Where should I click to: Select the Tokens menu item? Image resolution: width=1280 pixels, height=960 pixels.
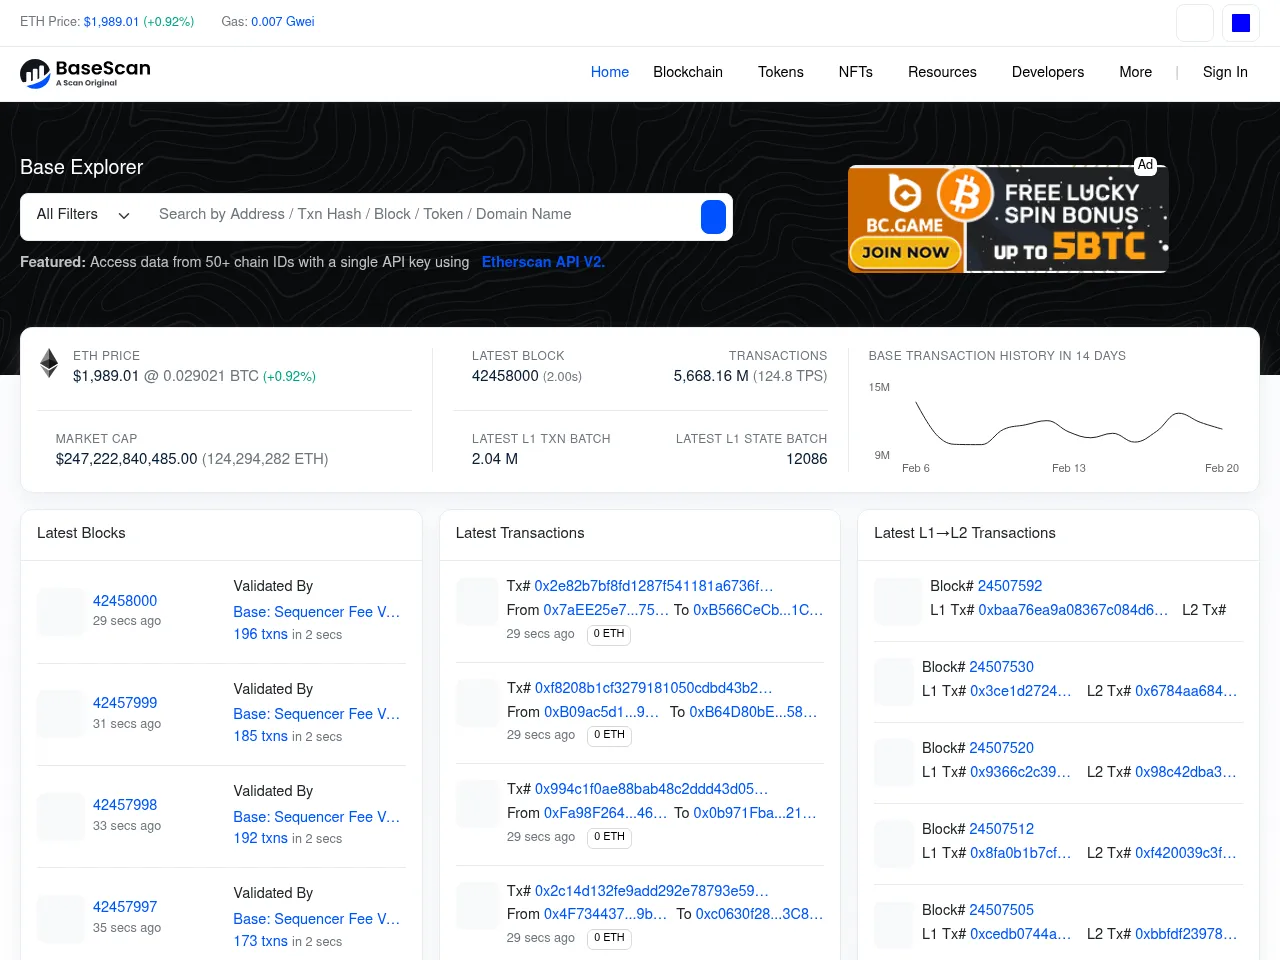(x=780, y=72)
